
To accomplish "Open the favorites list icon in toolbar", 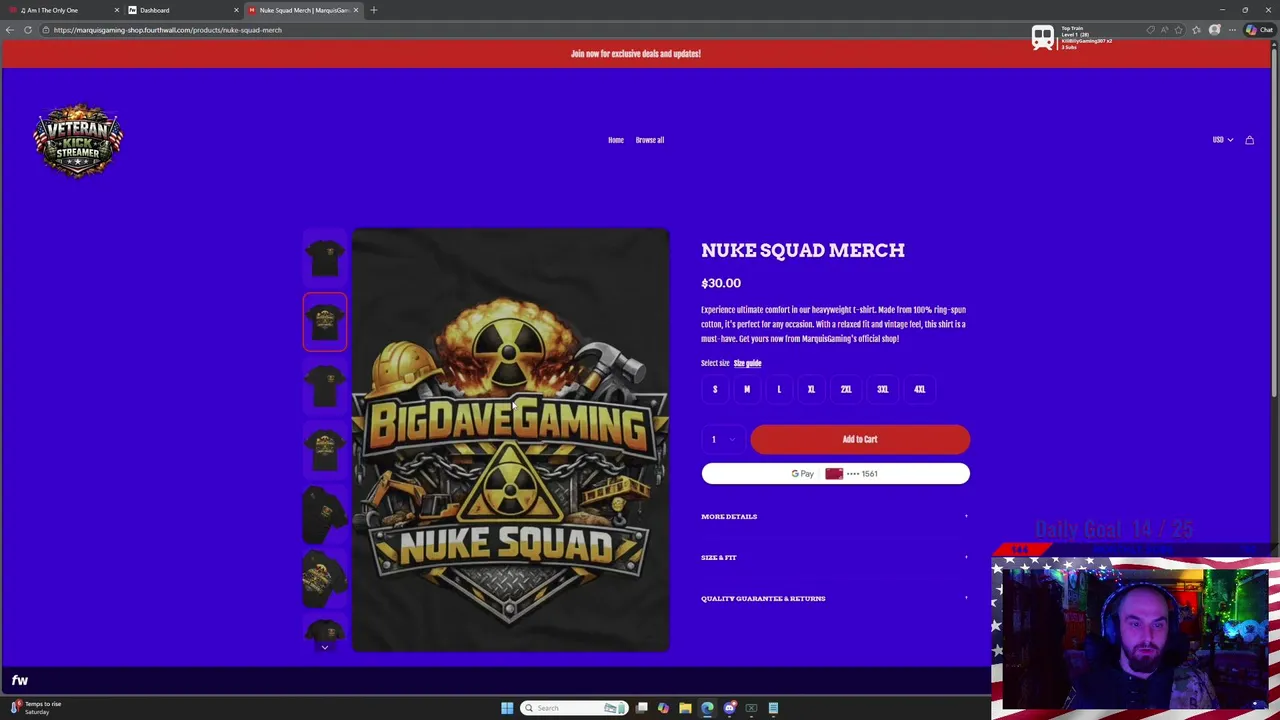I will coord(1196,30).
